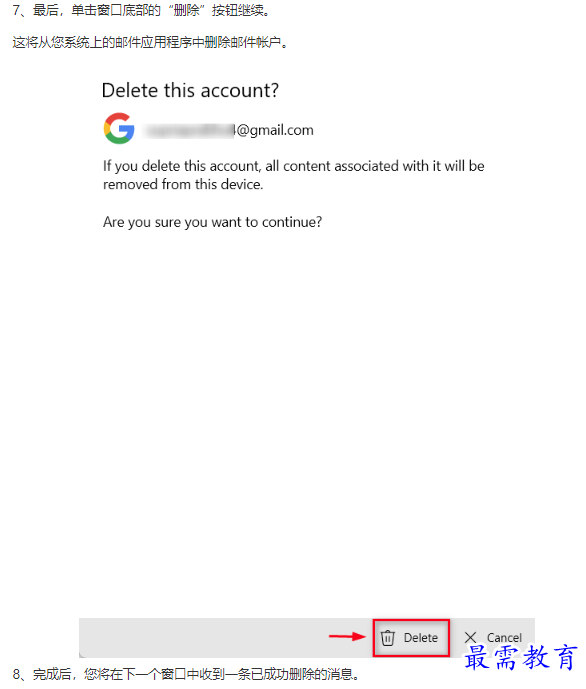Click the X icon next to Cancel
586x689 pixels.
pos(470,637)
